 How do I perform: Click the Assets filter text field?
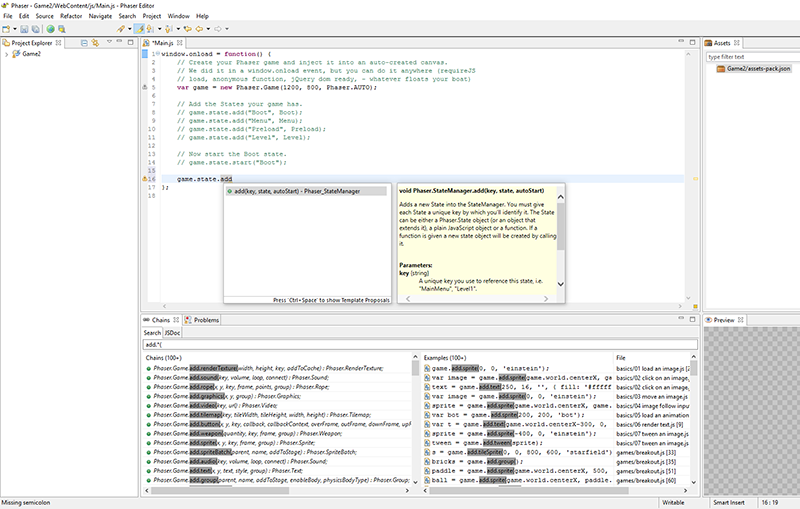[750, 56]
